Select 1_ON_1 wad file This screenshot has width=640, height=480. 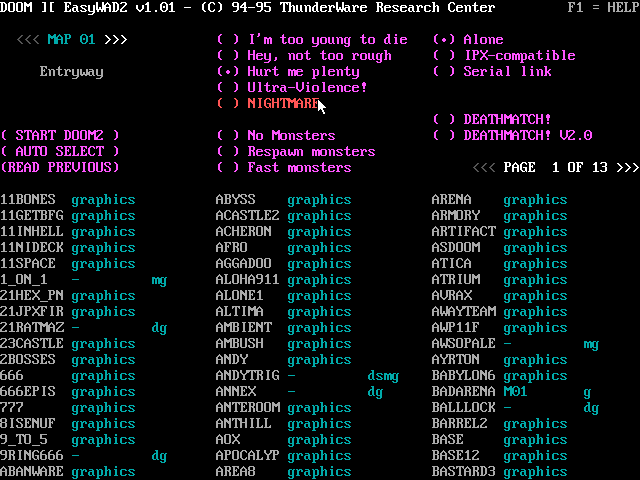click(24, 279)
